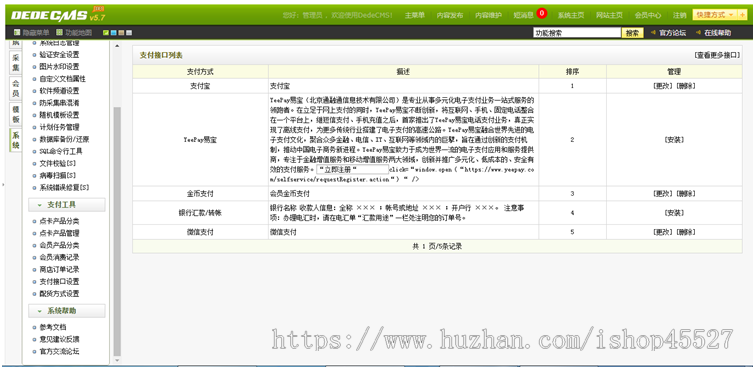Open 计划任务管理 in sidebar

pos(59,127)
